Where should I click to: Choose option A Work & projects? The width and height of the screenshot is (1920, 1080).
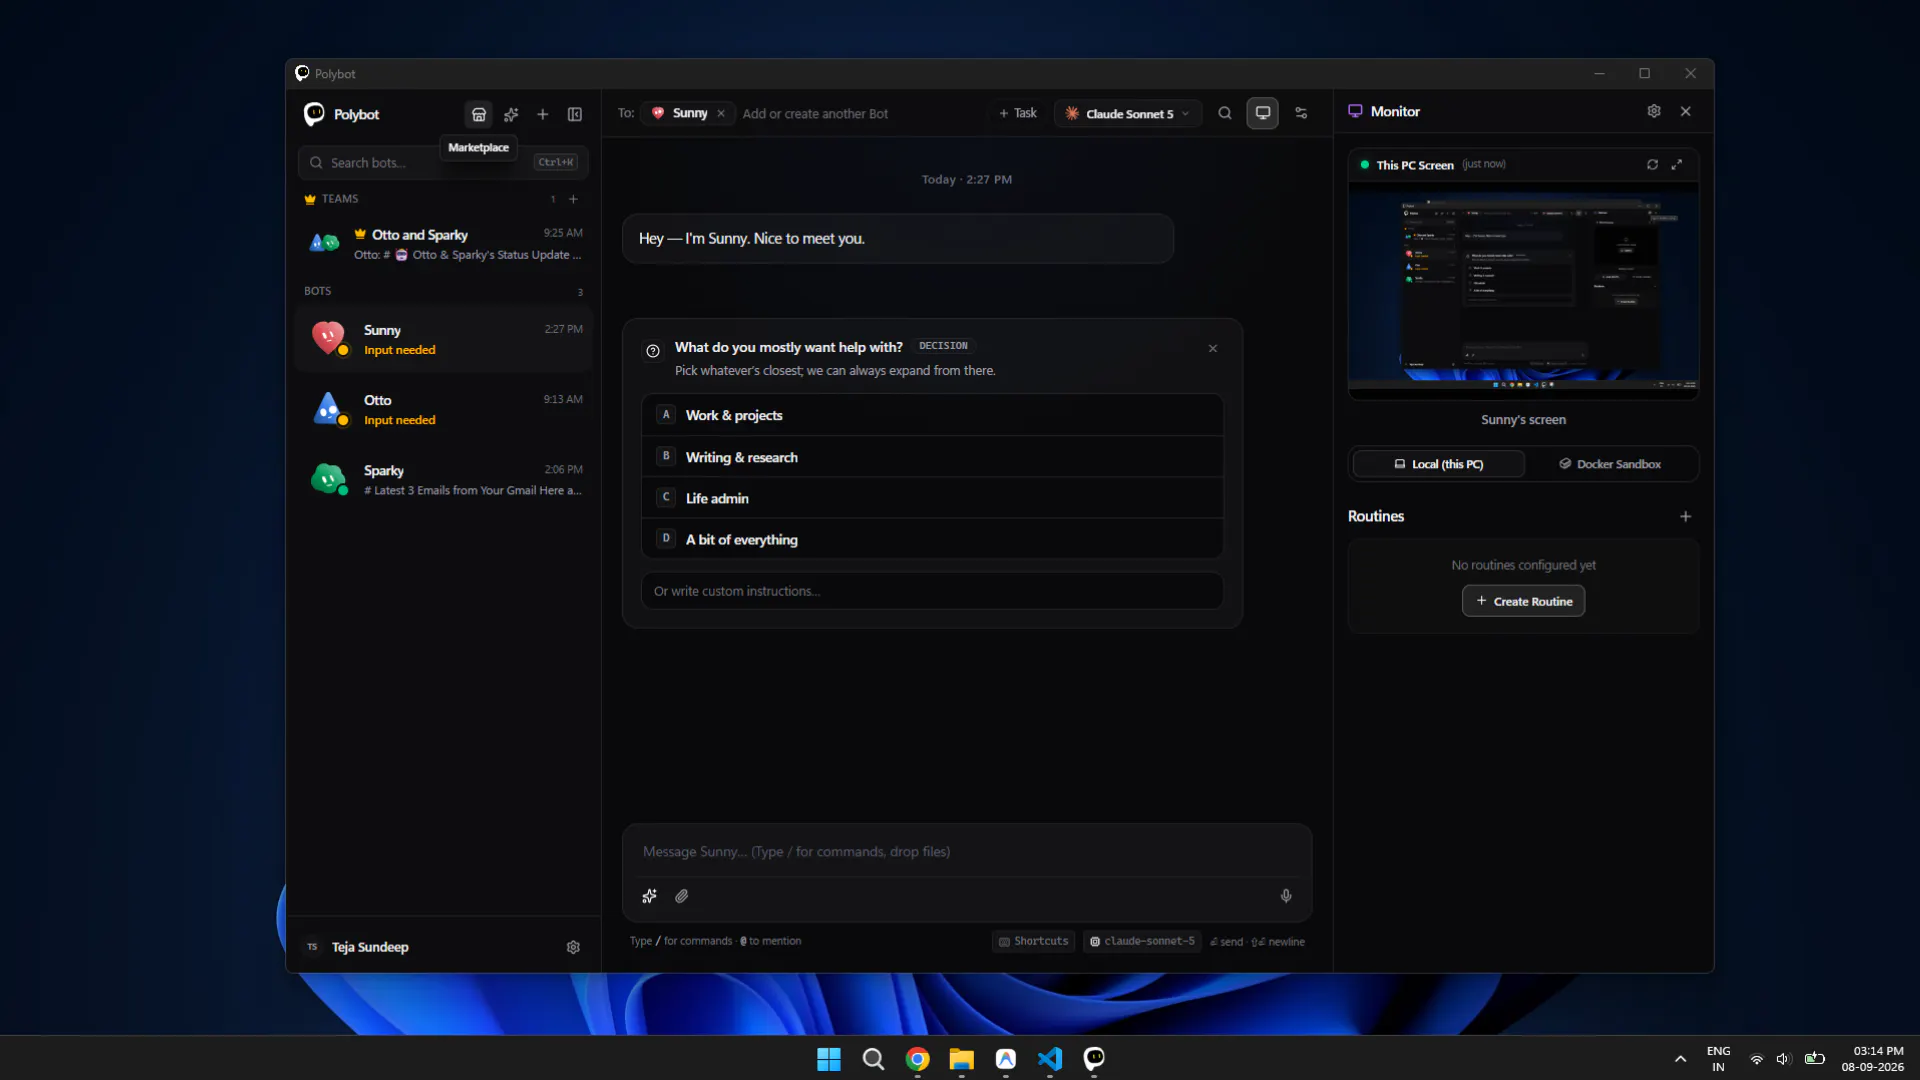(932, 415)
